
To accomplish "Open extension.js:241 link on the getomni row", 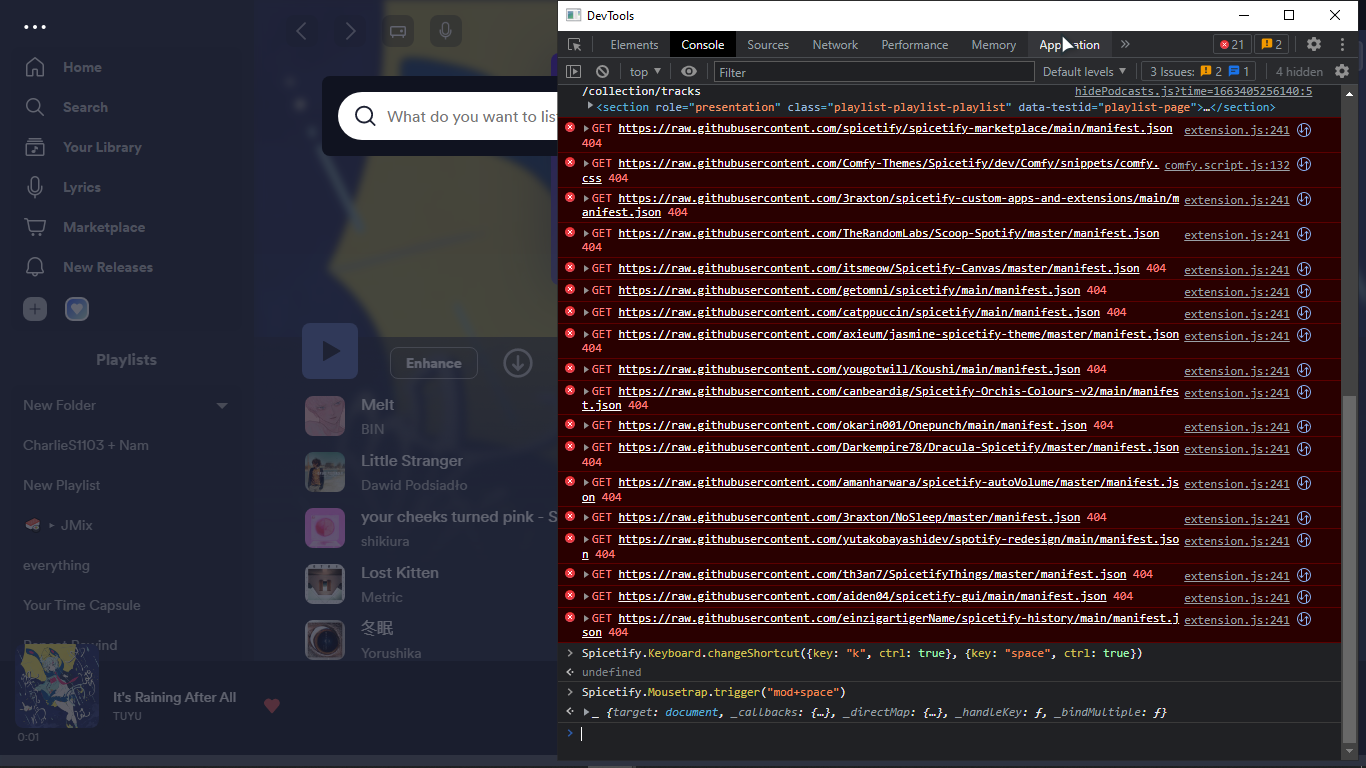I will [x=1237, y=292].
